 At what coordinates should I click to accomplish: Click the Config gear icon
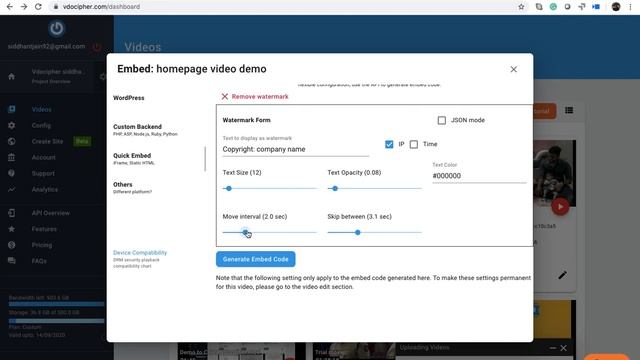pos(11,125)
